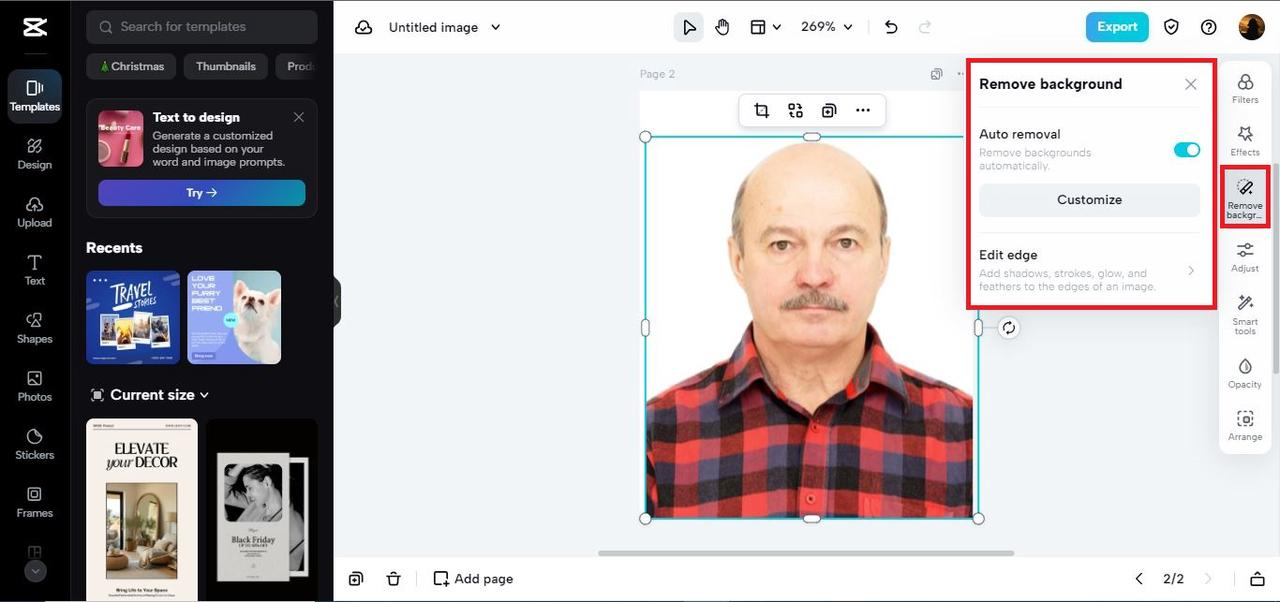Go to the previous page arrow
Image resolution: width=1280 pixels, height=602 pixels.
(1138, 579)
